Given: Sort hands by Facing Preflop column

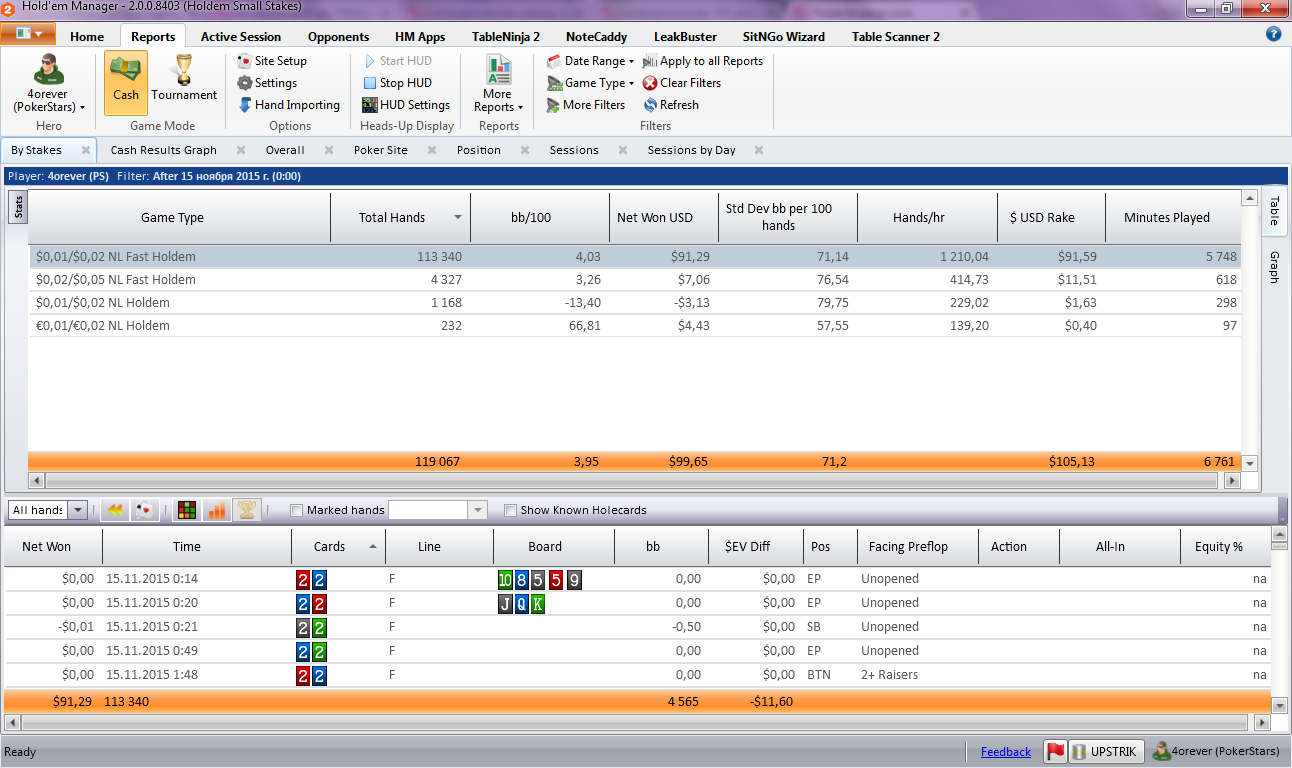Looking at the screenshot, I should (x=918, y=547).
